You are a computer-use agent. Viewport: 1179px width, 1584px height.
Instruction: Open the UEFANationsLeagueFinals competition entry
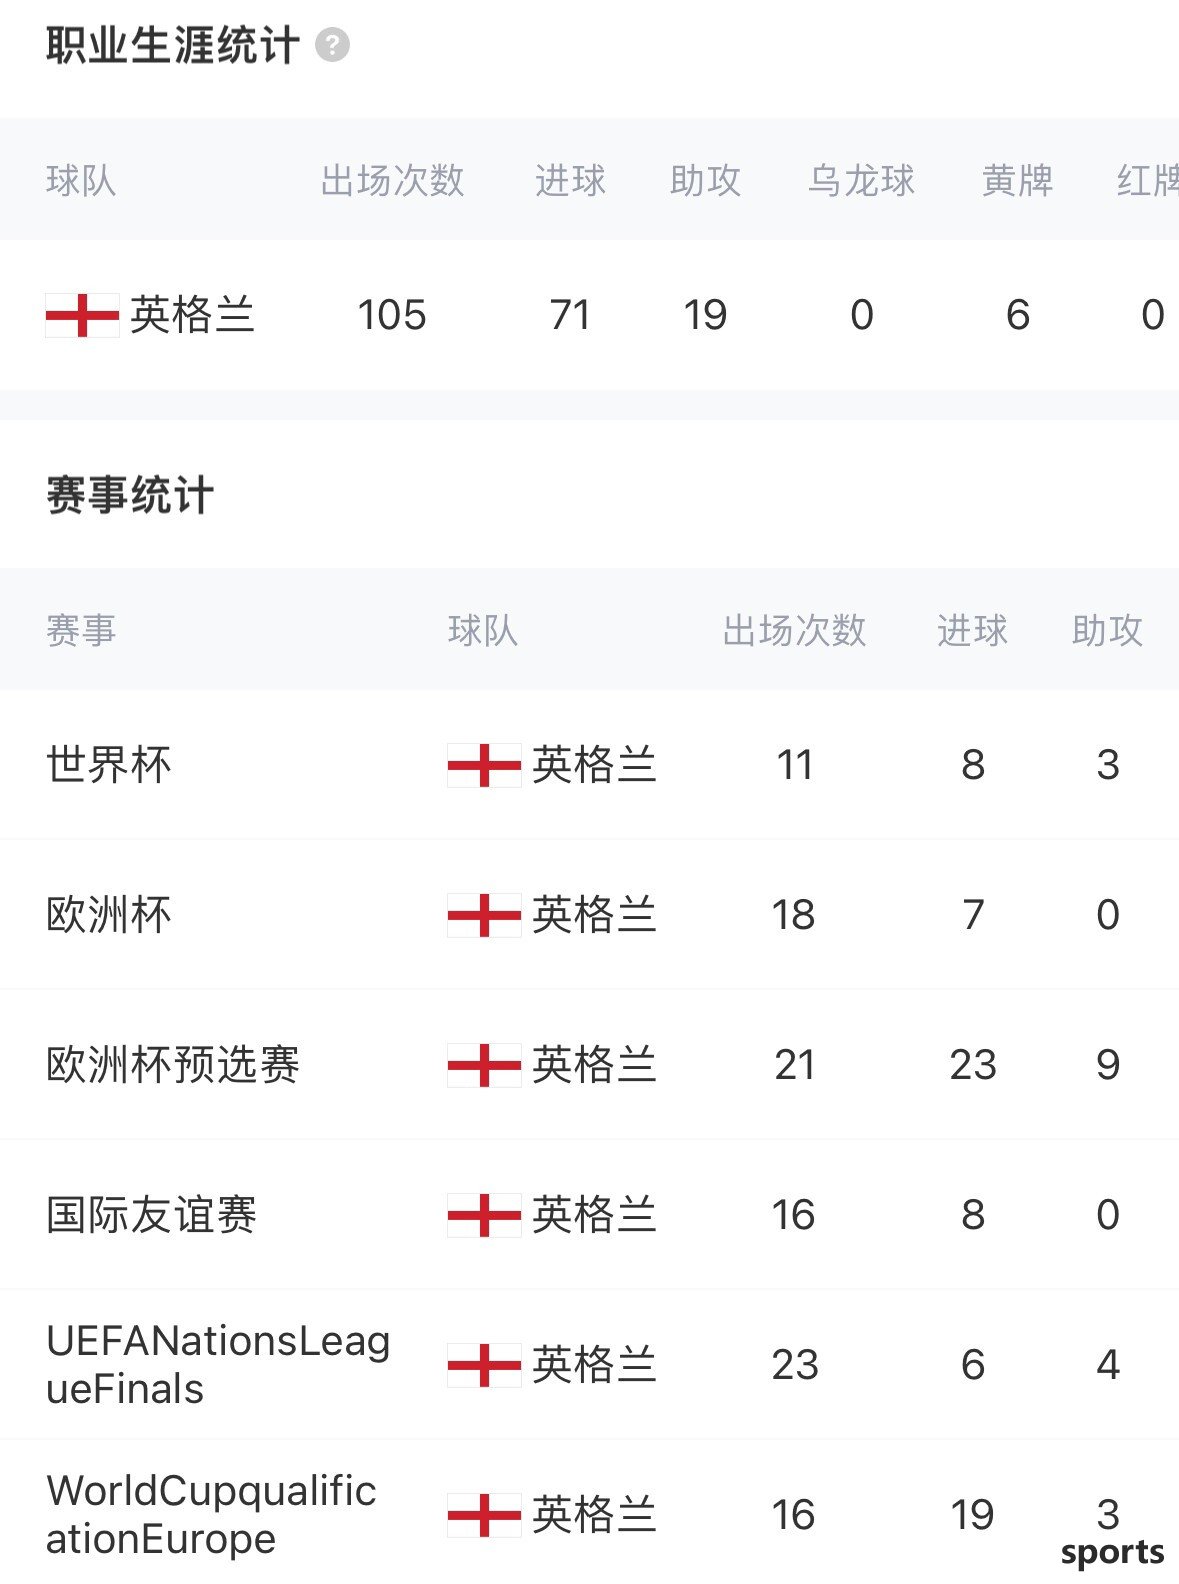218,1365
